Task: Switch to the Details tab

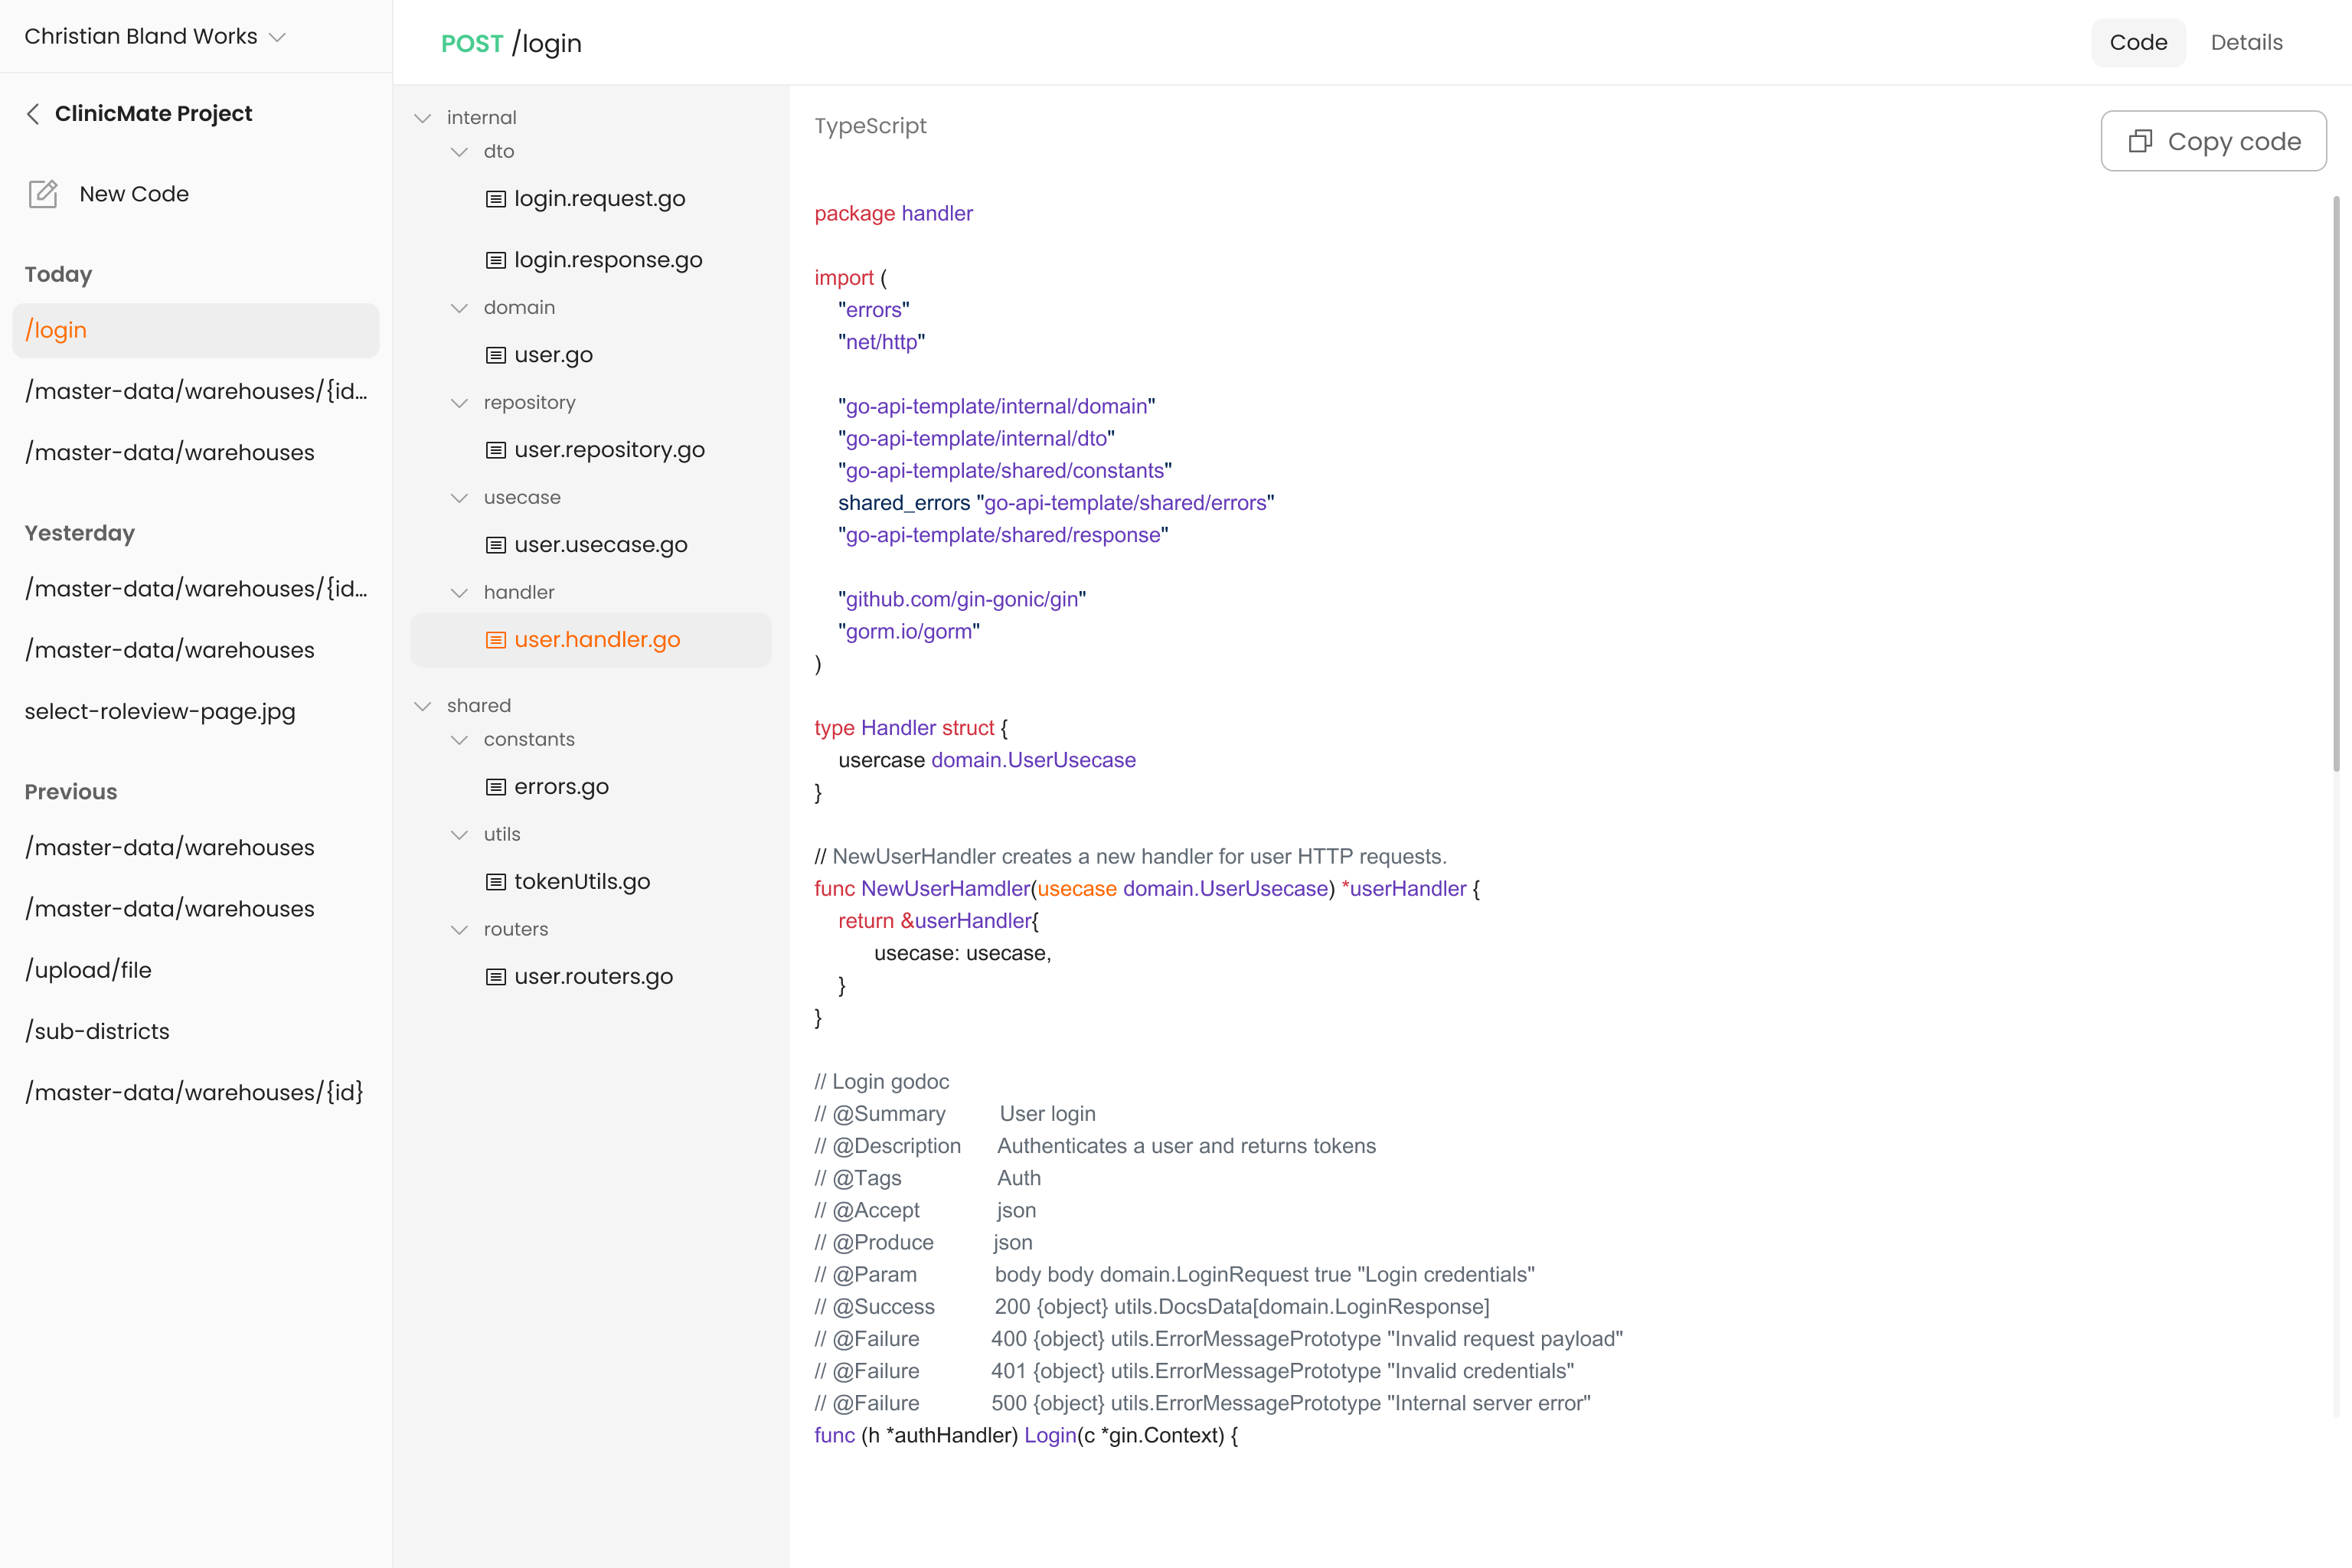Action: (x=2246, y=42)
